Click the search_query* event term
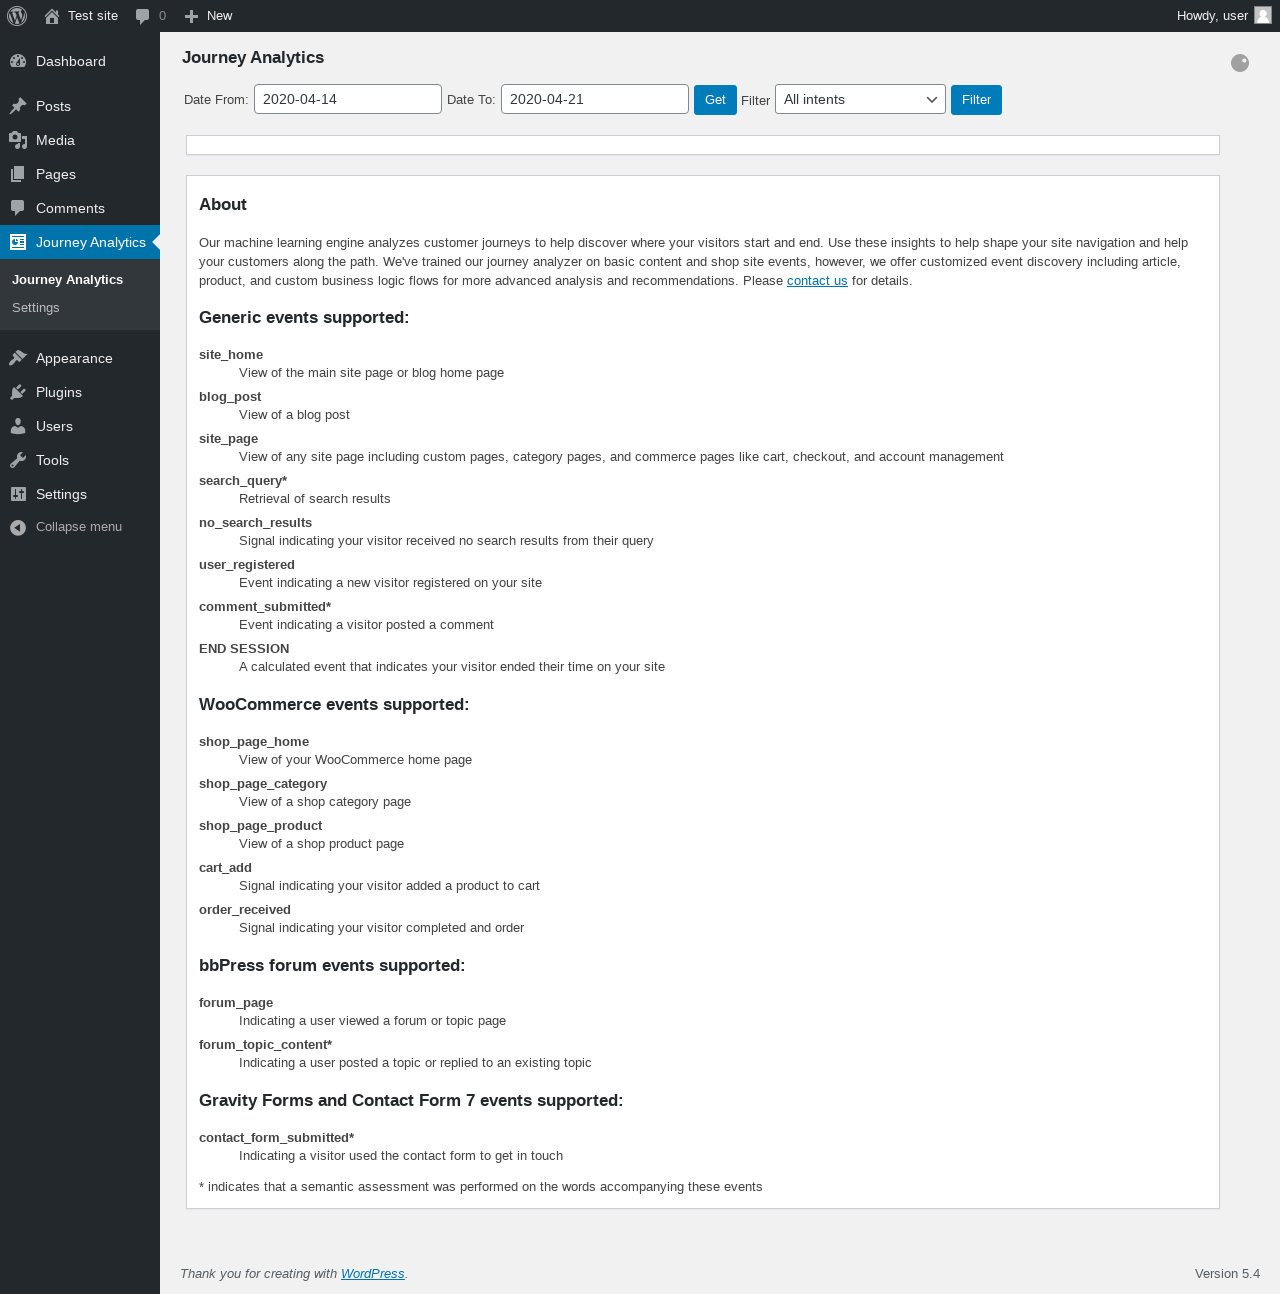Image resolution: width=1280 pixels, height=1294 pixels. [243, 481]
